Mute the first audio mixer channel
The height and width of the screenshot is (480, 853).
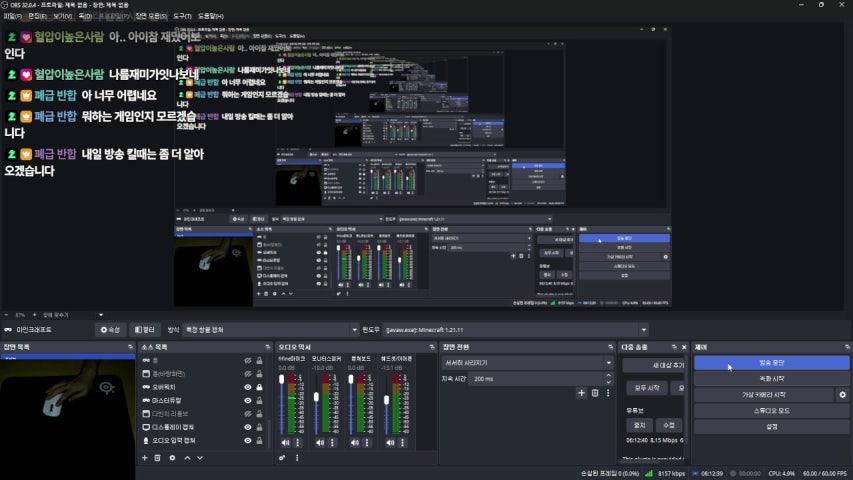[x=285, y=441]
